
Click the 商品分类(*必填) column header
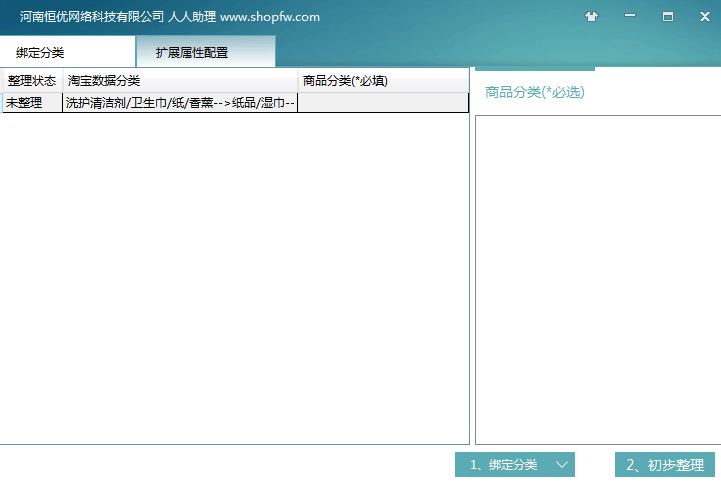pos(383,81)
